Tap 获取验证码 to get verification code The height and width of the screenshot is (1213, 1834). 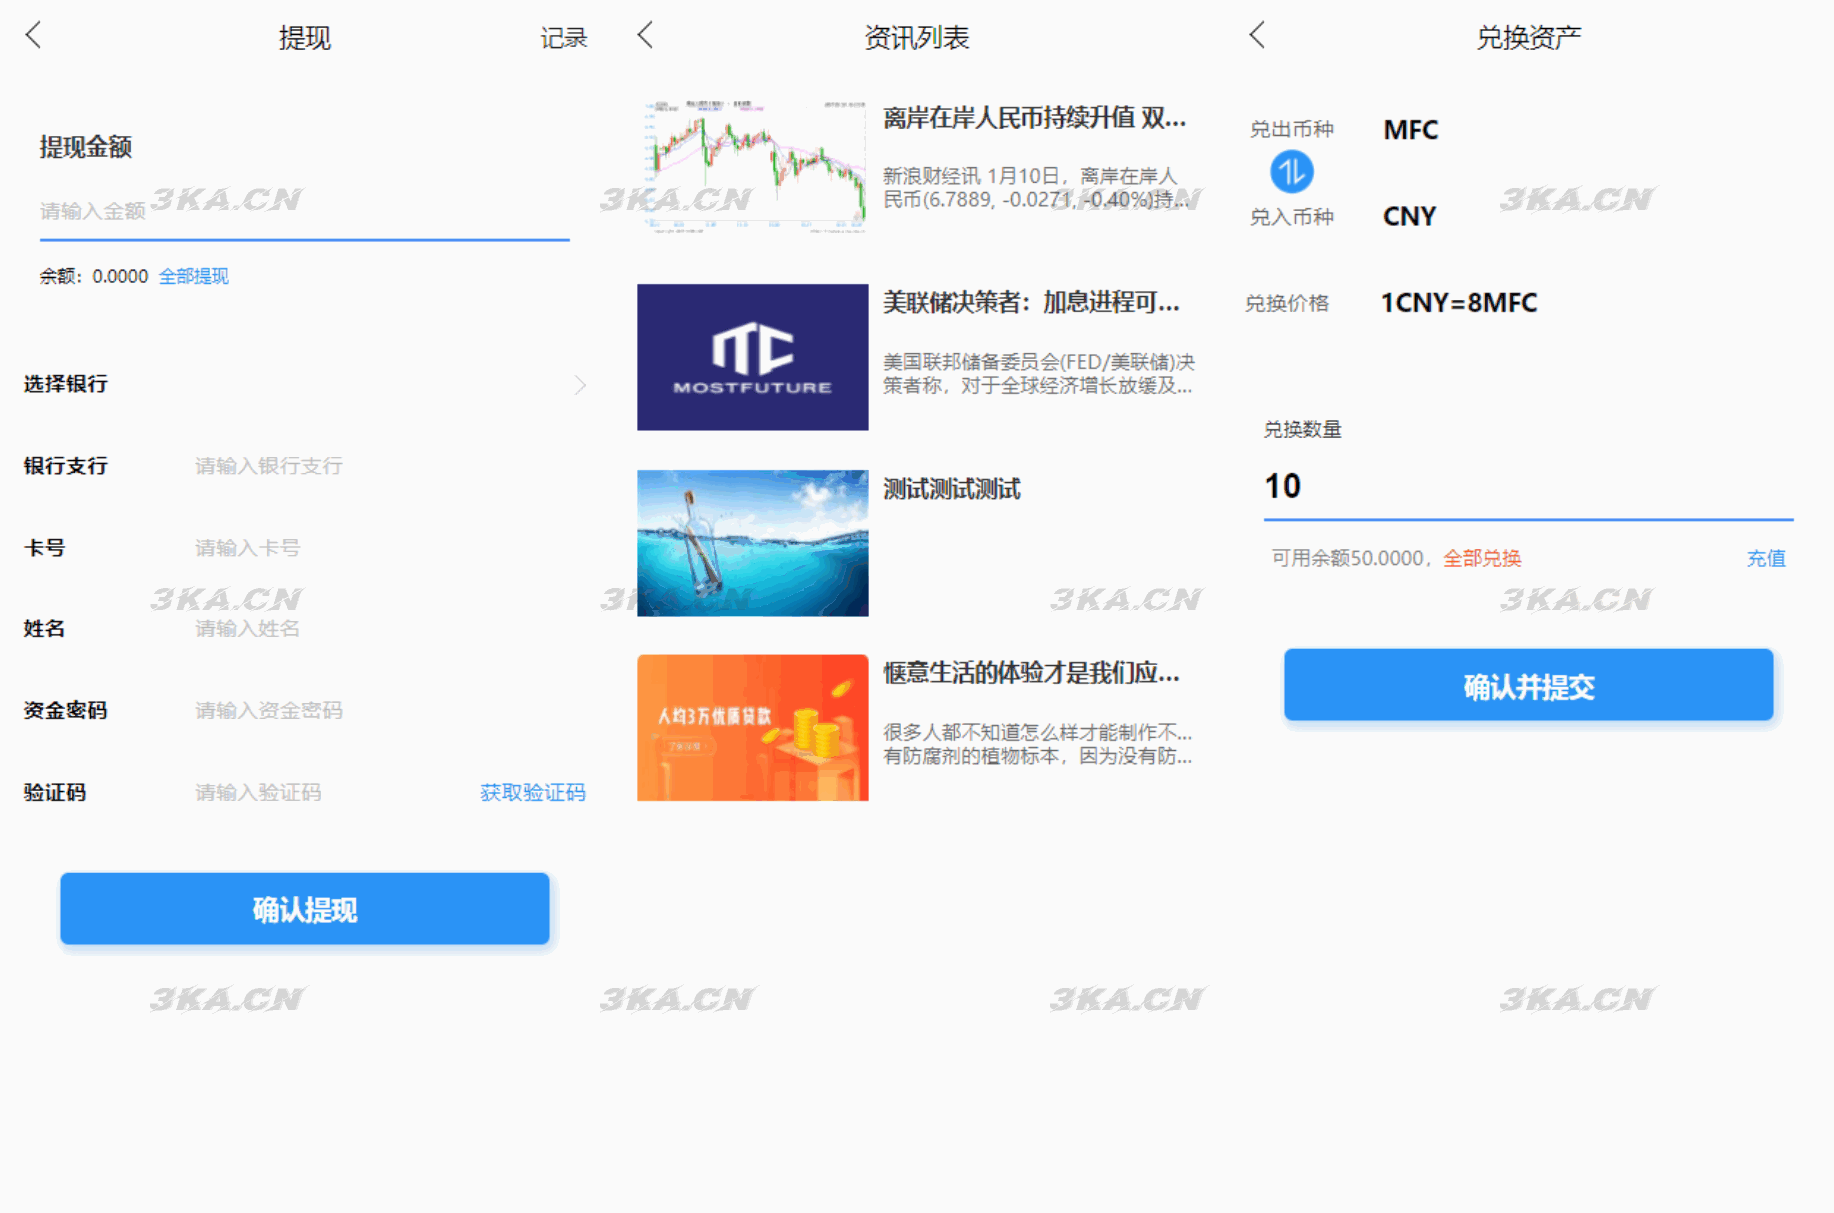pos(532,792)
